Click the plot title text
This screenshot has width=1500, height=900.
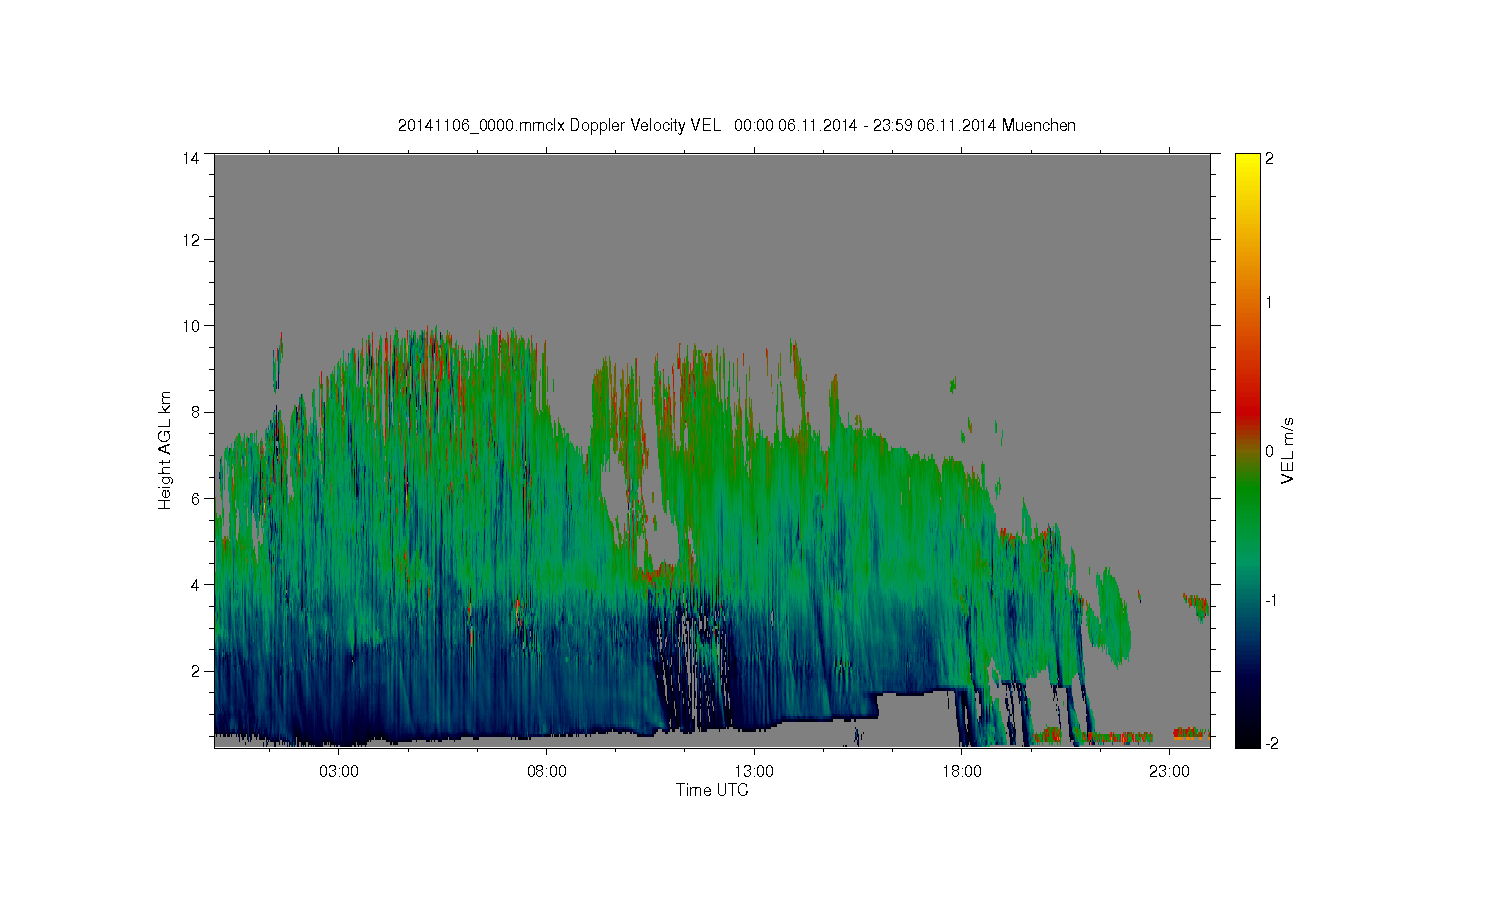[737, 125]
